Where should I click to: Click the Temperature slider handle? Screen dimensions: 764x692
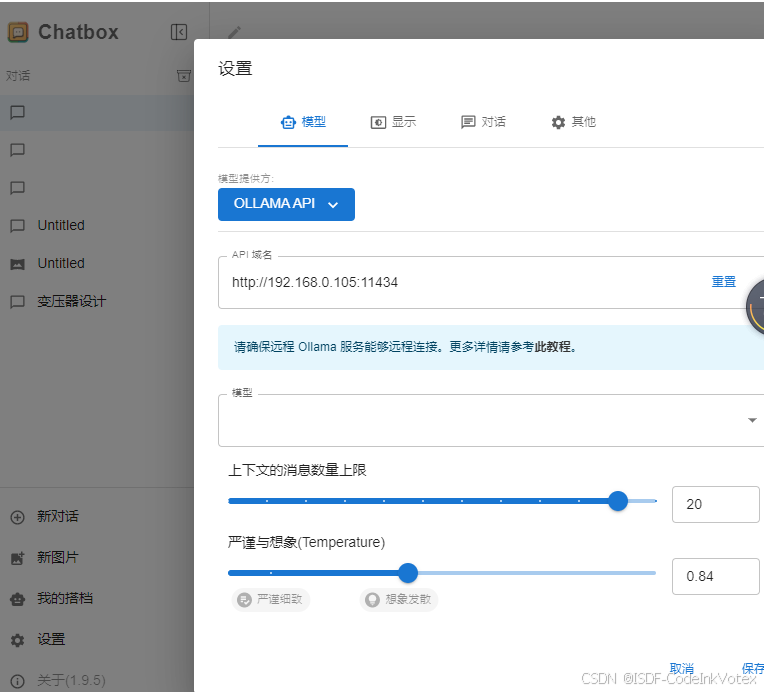click(x=408, y=573)
